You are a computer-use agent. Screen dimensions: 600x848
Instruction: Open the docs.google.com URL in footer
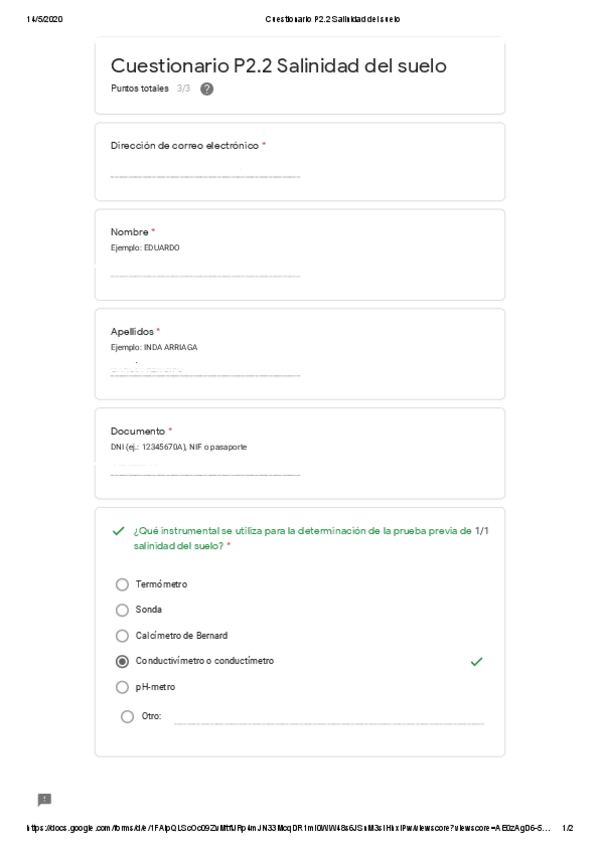point(288,828)
